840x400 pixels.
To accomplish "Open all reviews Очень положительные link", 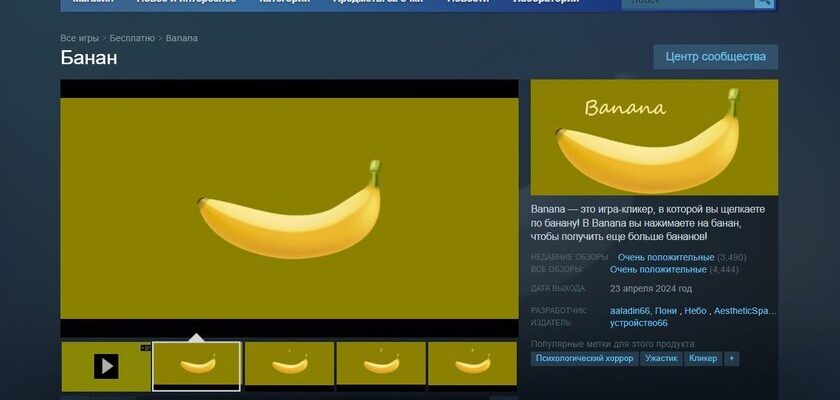I will (657, 269).
